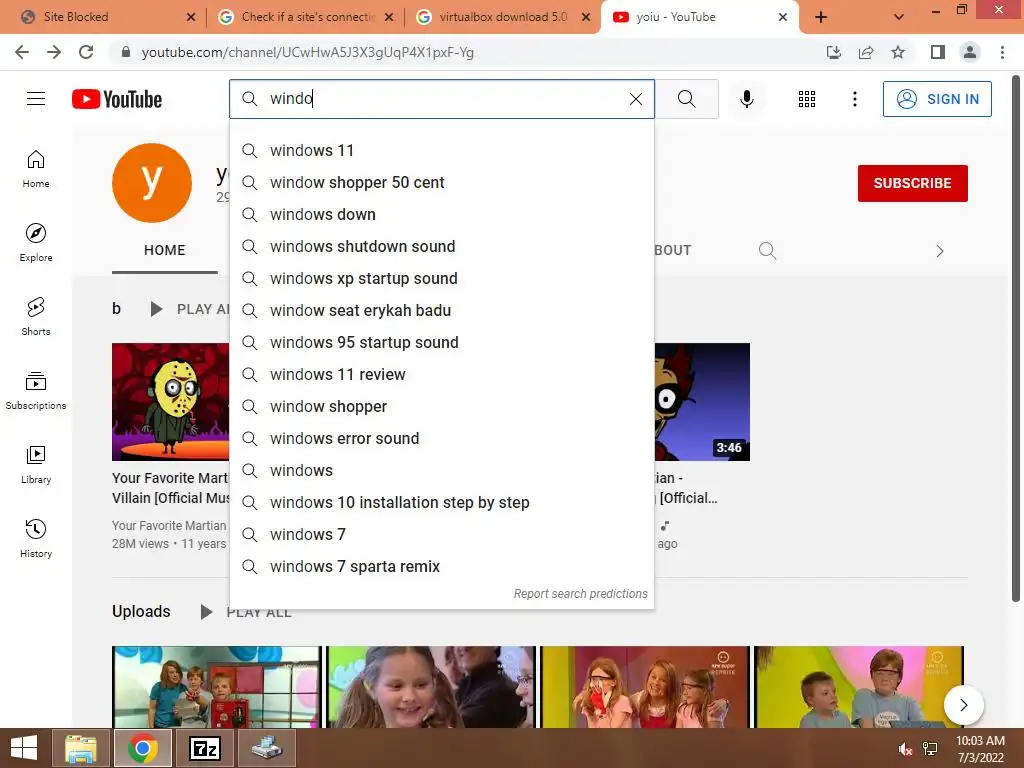Click the channel search magnifier icon
This screenshot has height=768, width=1024.
(x=767, y=251)
